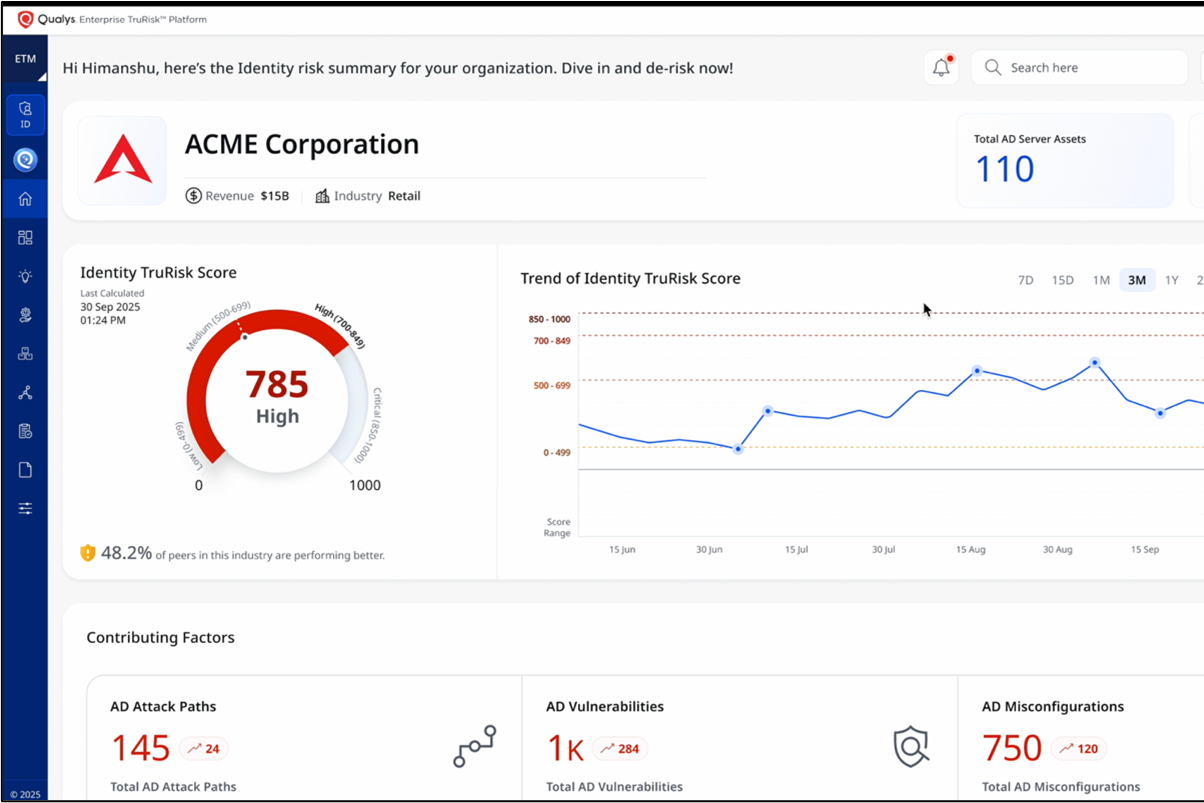Image resolution: width=1204 pixels, height=803 pixels.
Task: Open the stacked boxes assets icon
Action: tap(25, 354)
